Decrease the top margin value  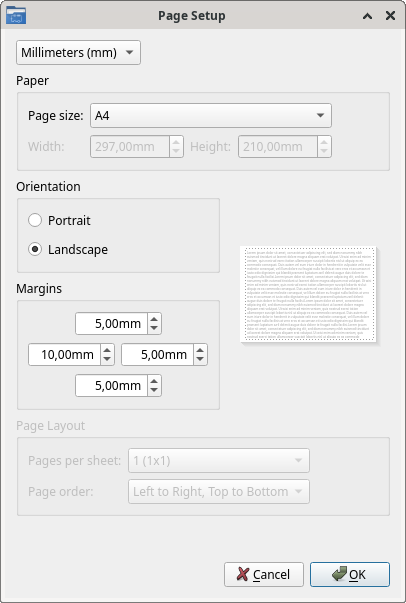pos(154,328)
